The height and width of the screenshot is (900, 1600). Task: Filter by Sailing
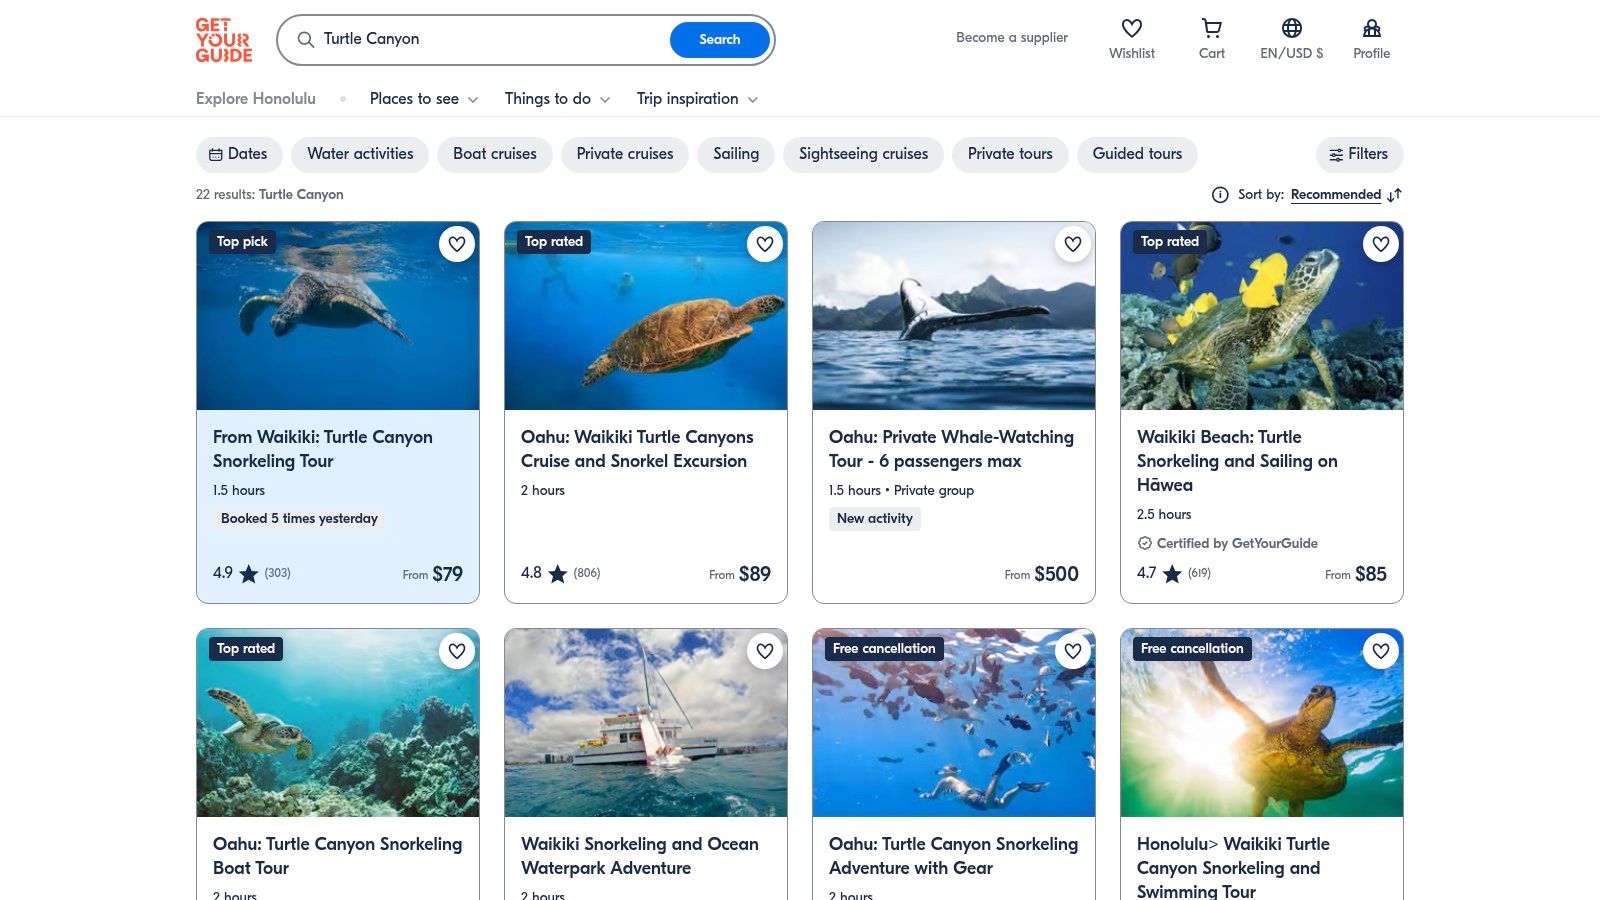click(x=736, y=154)
